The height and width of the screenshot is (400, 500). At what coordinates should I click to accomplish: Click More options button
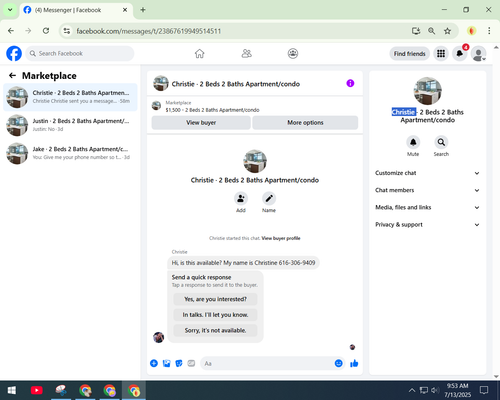(305, 123)
